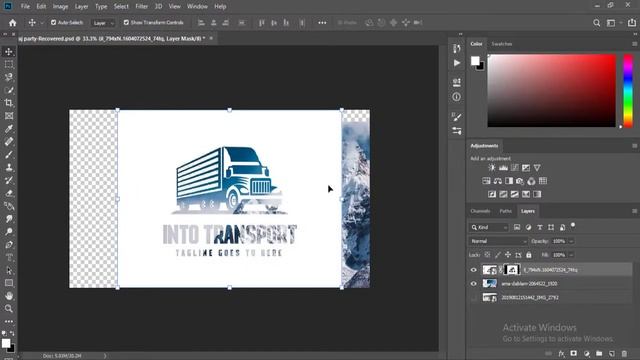The image size is (640, 360).
Task: Open the layer filter Kind dropdown
Action: (489, 227)
